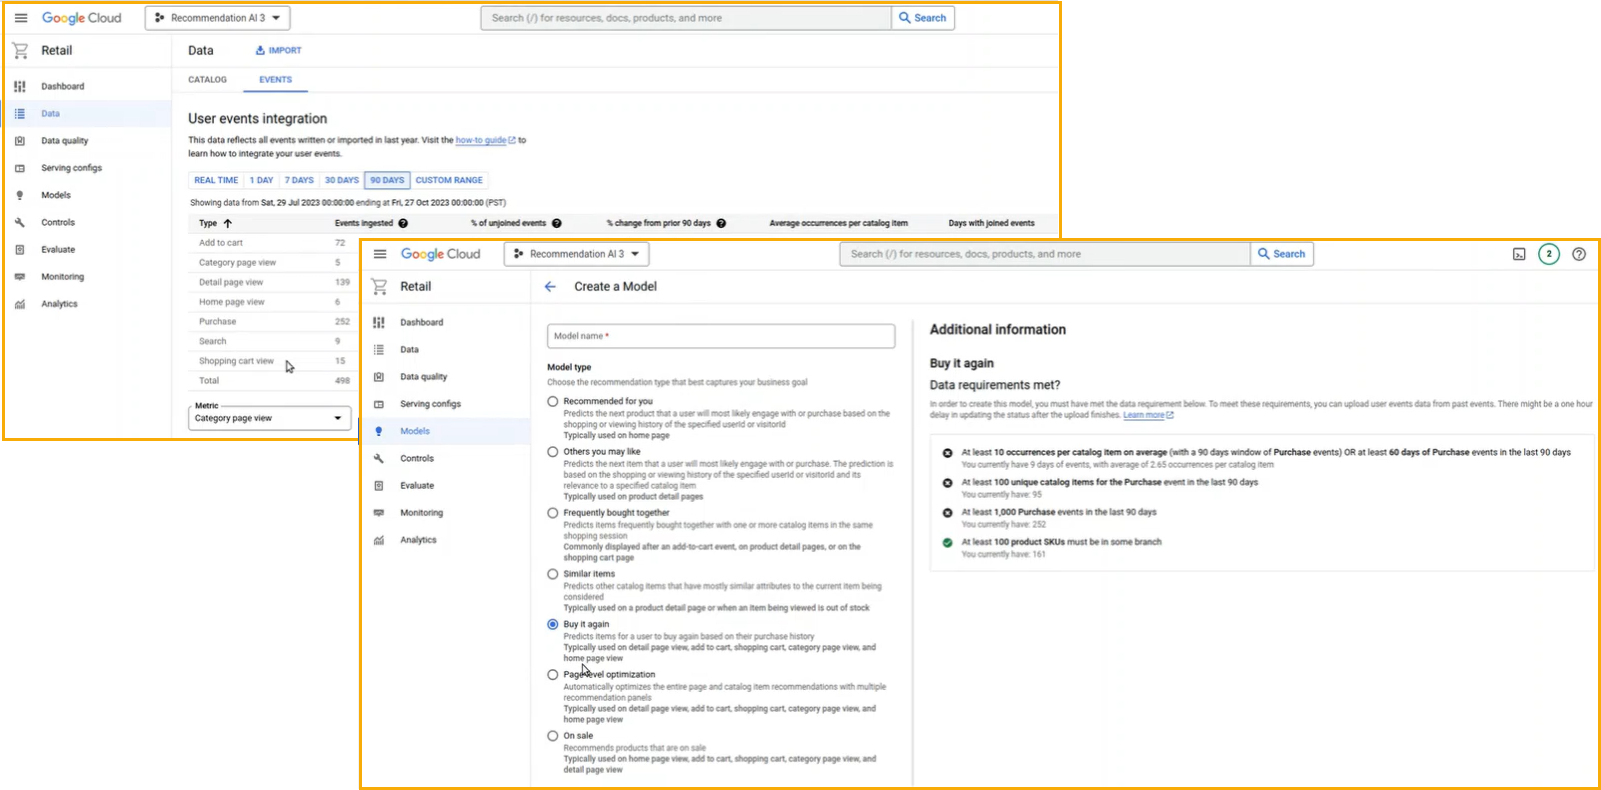Viewport: 1601px width, 790px height.
Task: Open the Recommendation AI 3 project selector in back window
Action: pos(217,18)
